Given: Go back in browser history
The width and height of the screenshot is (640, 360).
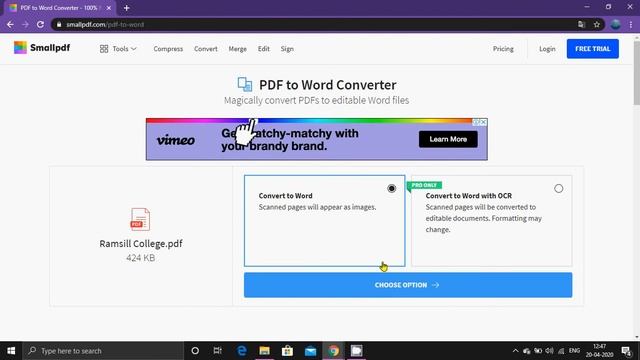Looking at the screenshot, I should [x=10, y=24].
